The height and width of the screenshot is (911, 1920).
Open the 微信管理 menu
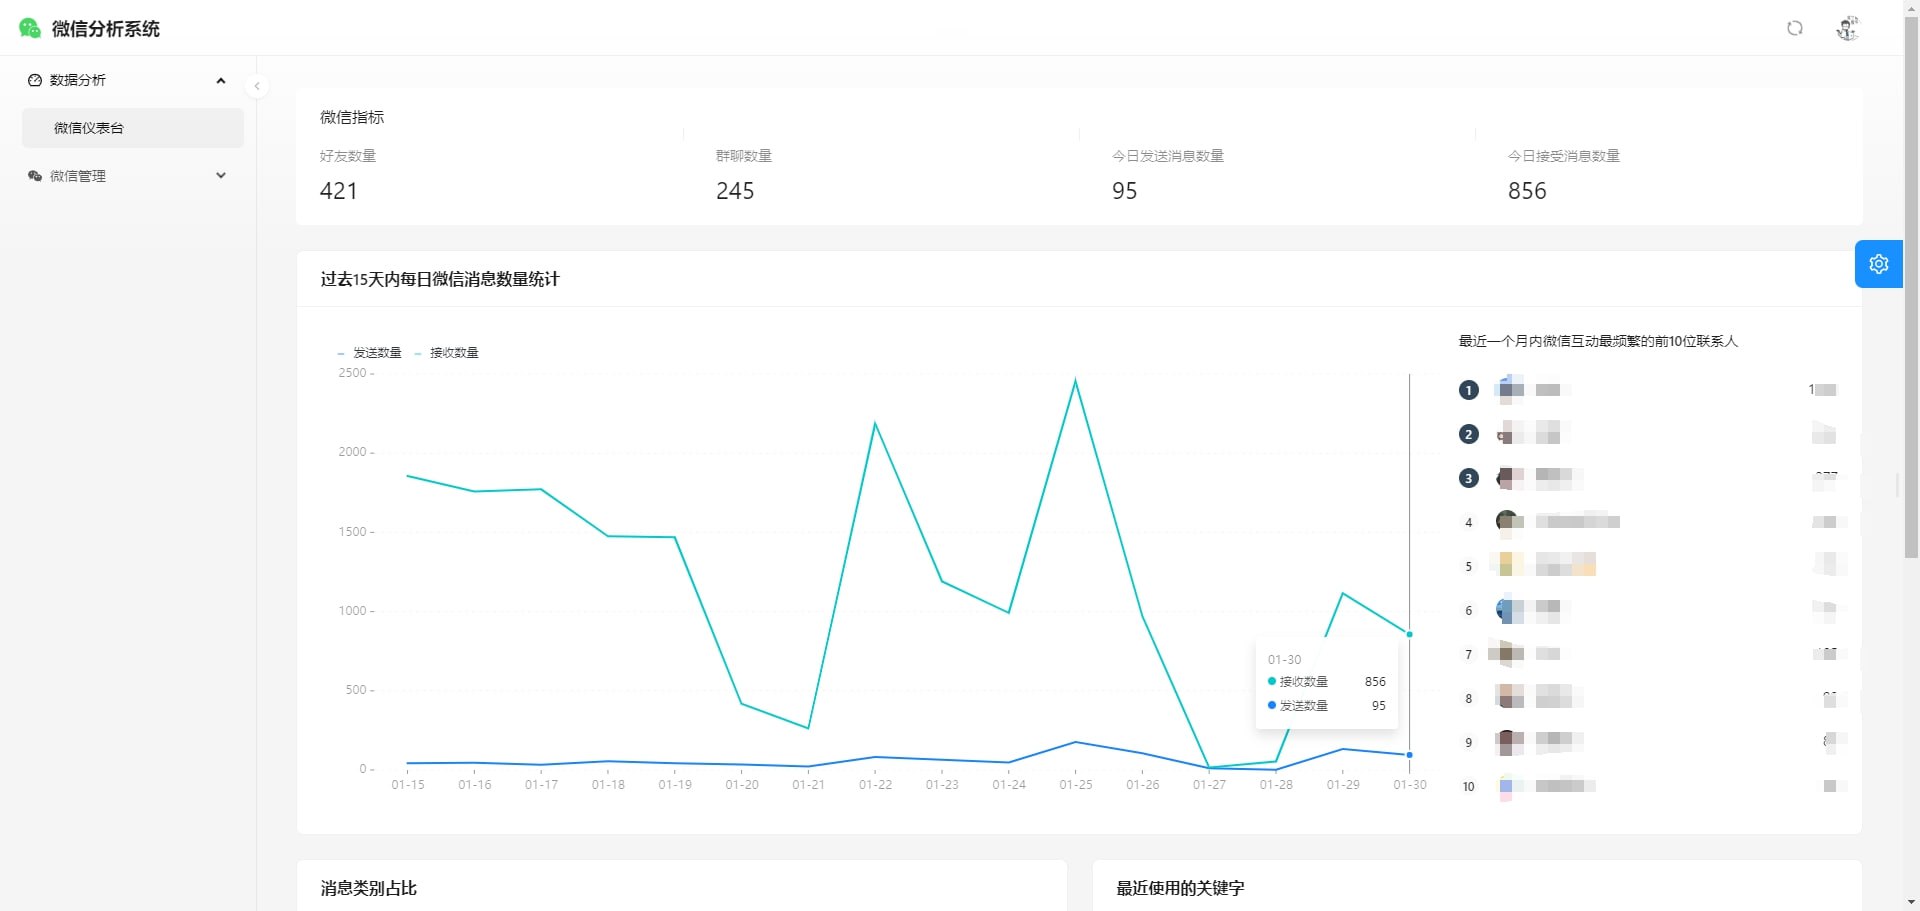[78, 176]
